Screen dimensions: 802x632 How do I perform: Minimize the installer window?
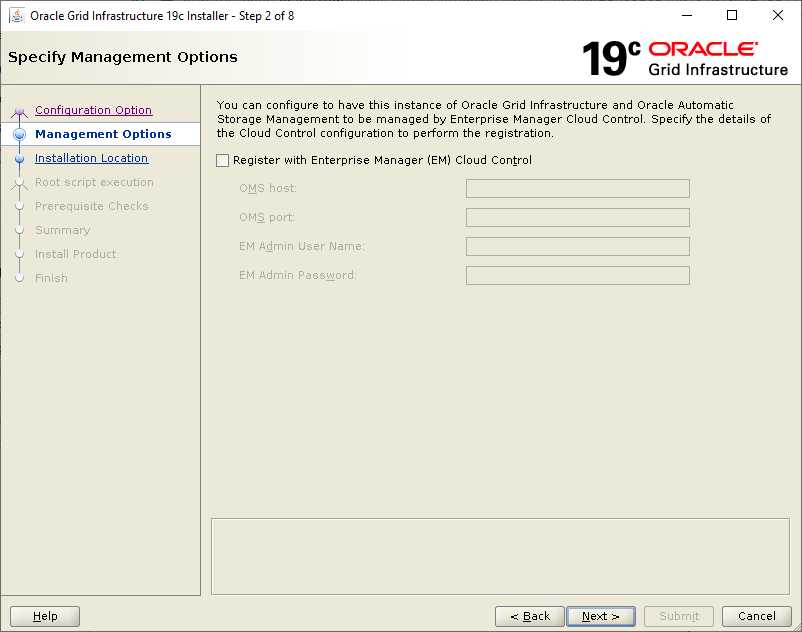point(687,15)
